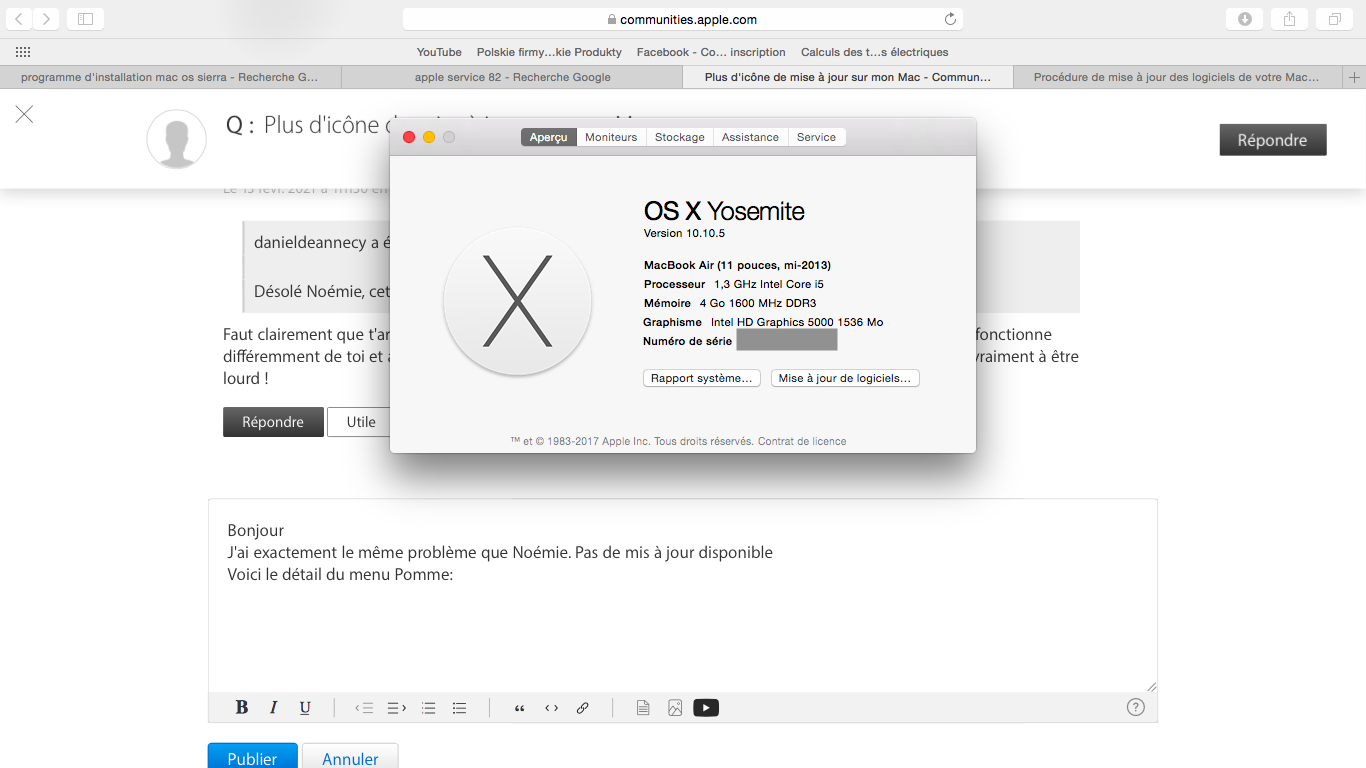The width and height of the screenshot is (1366, 768).
Task: Go forward using Safari's forward arrow
Action: [47, 19]
